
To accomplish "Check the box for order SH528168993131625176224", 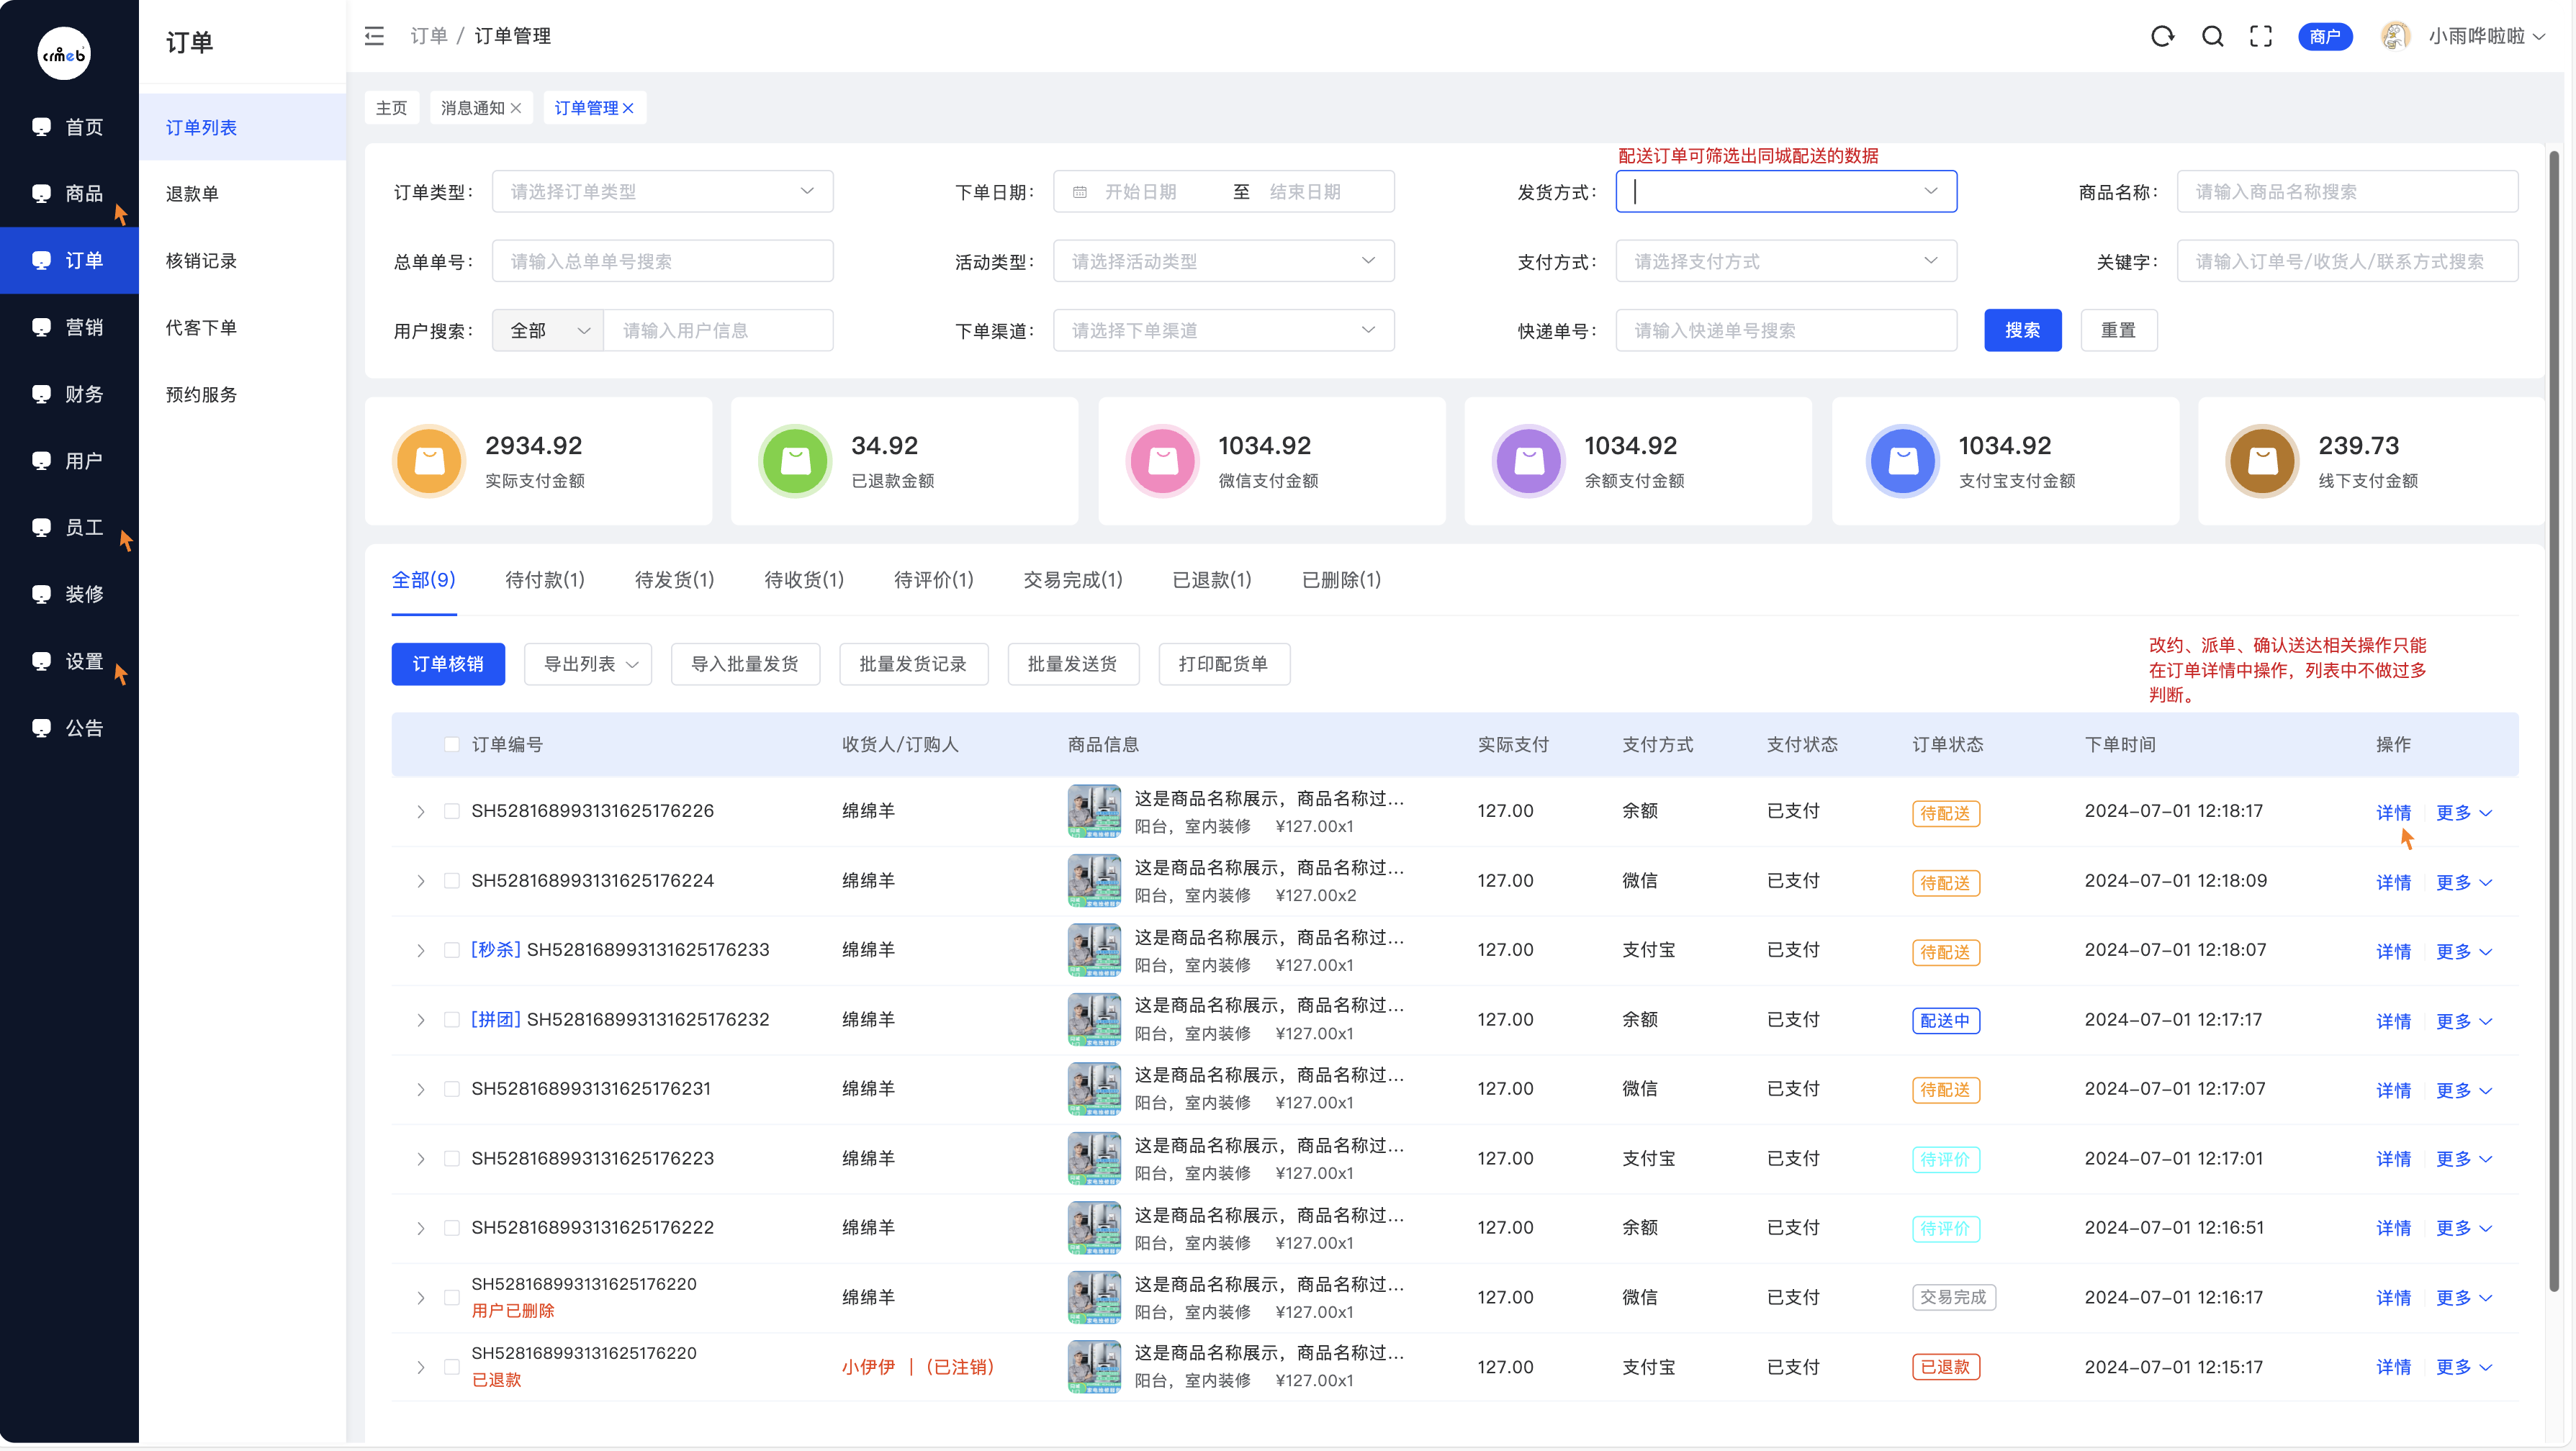I will (452, 881).
